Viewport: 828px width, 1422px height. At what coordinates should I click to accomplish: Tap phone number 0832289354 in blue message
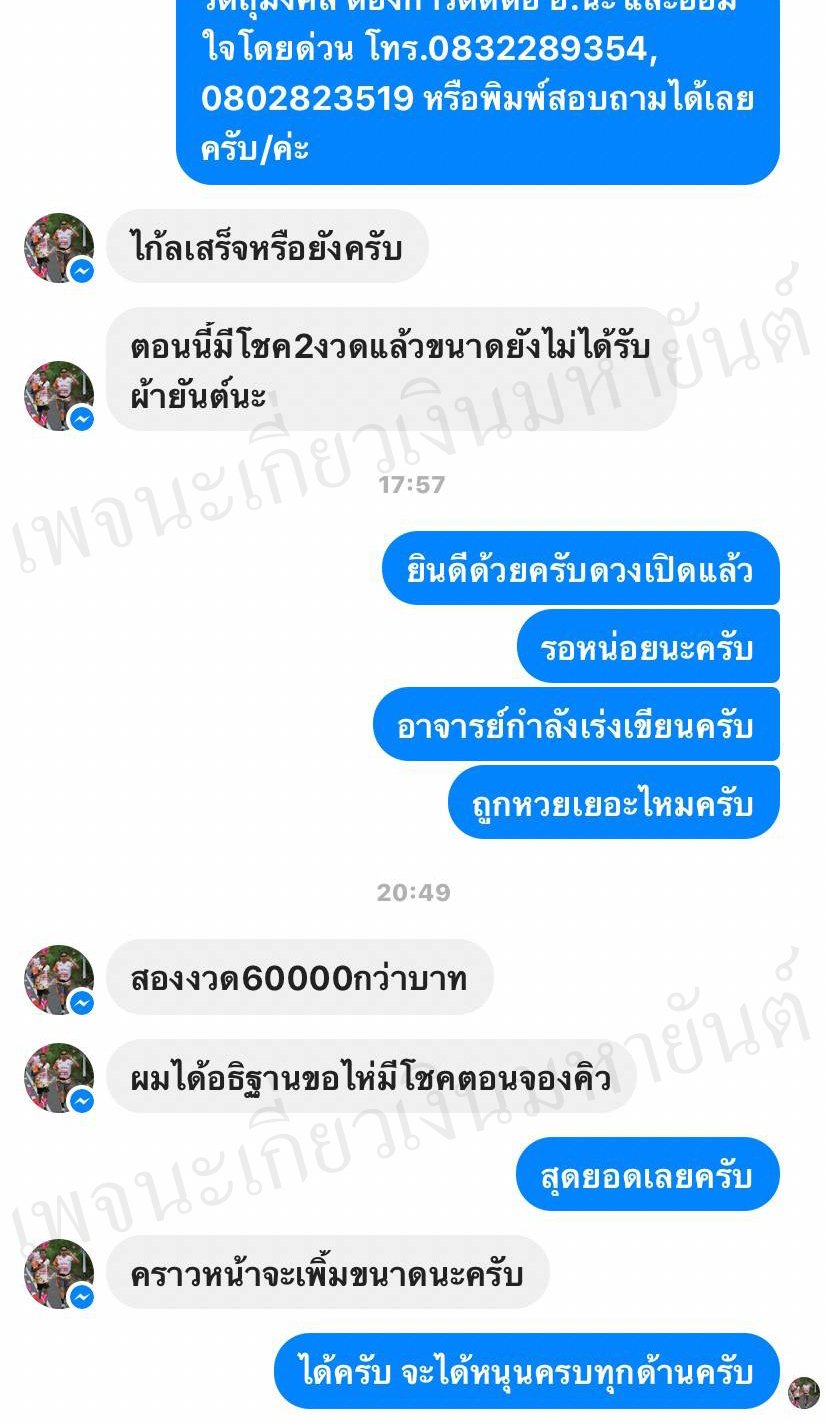[x=537, y=48]
